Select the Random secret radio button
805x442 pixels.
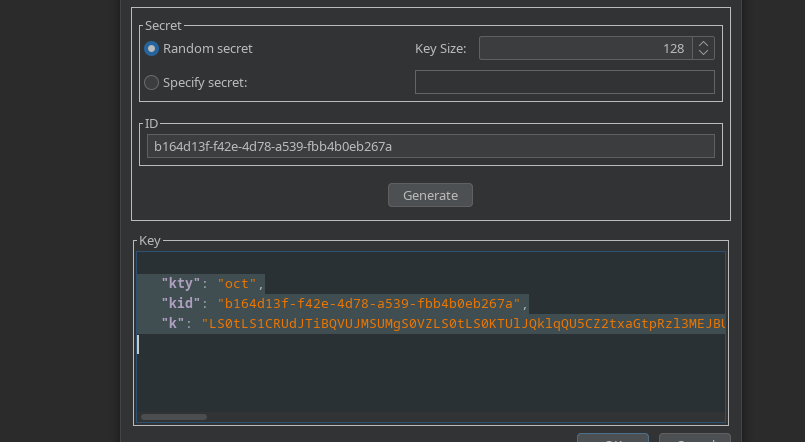click(x=152, y=48)
